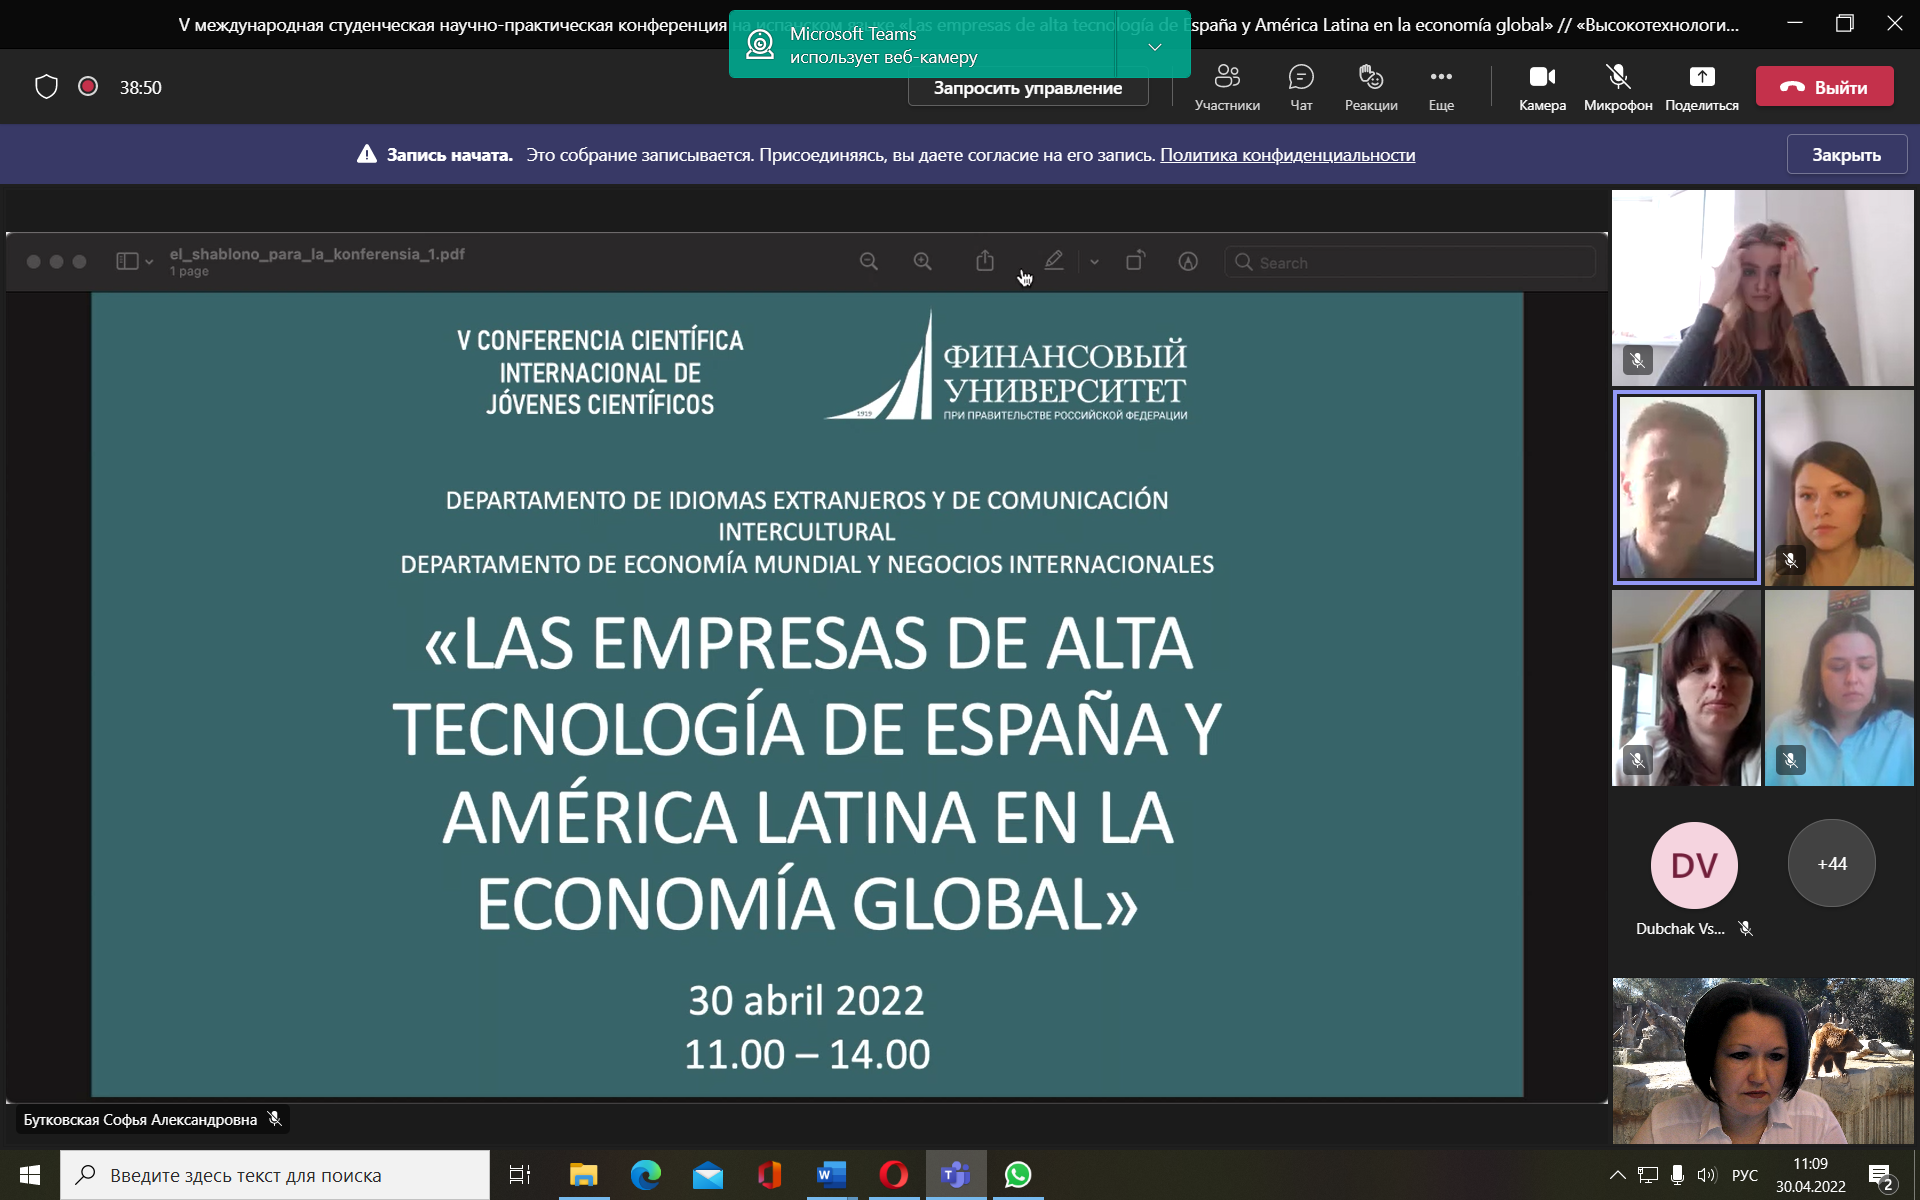1920x1200 pixels.
Task: Toggle the Camera on or off
Action: point(1542,87)
